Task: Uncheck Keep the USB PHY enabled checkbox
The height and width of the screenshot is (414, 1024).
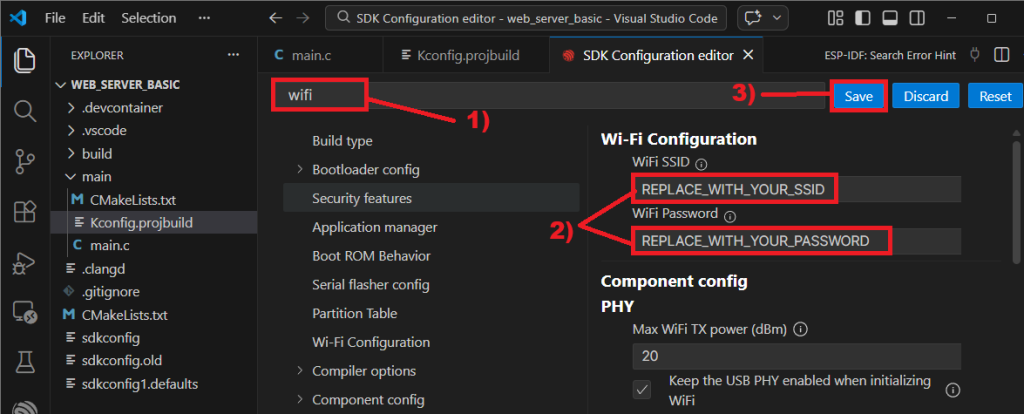Action: tap(642, 390)
